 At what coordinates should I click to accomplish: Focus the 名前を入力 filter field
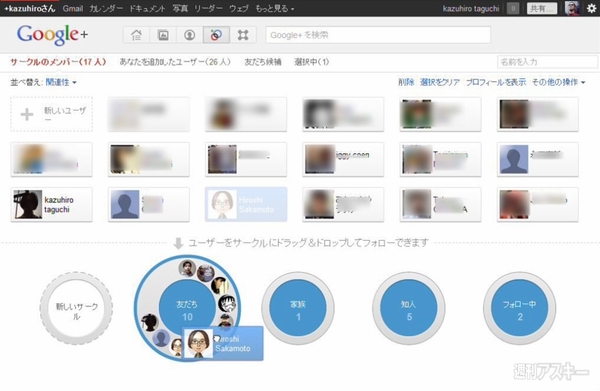pyautogui.click(x=547, y=62)
